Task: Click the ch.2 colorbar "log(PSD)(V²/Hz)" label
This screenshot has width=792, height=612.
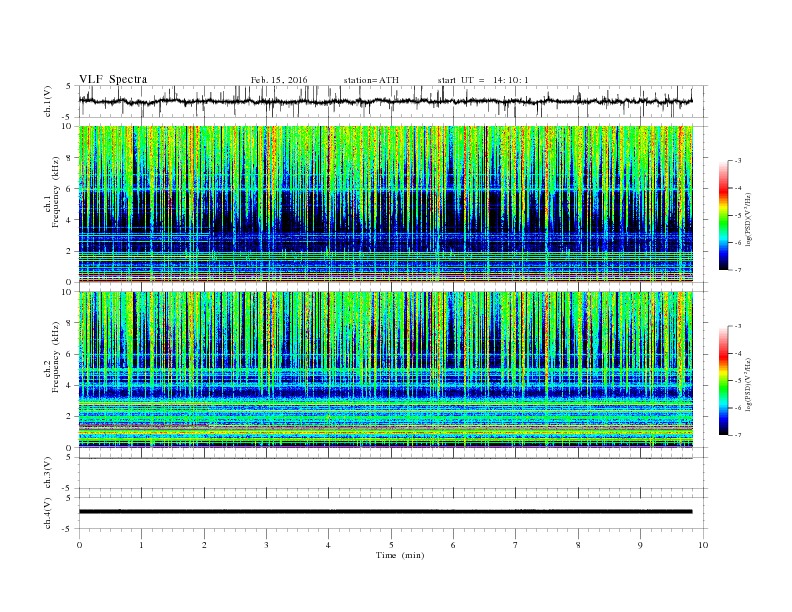Action: point(748,384)
